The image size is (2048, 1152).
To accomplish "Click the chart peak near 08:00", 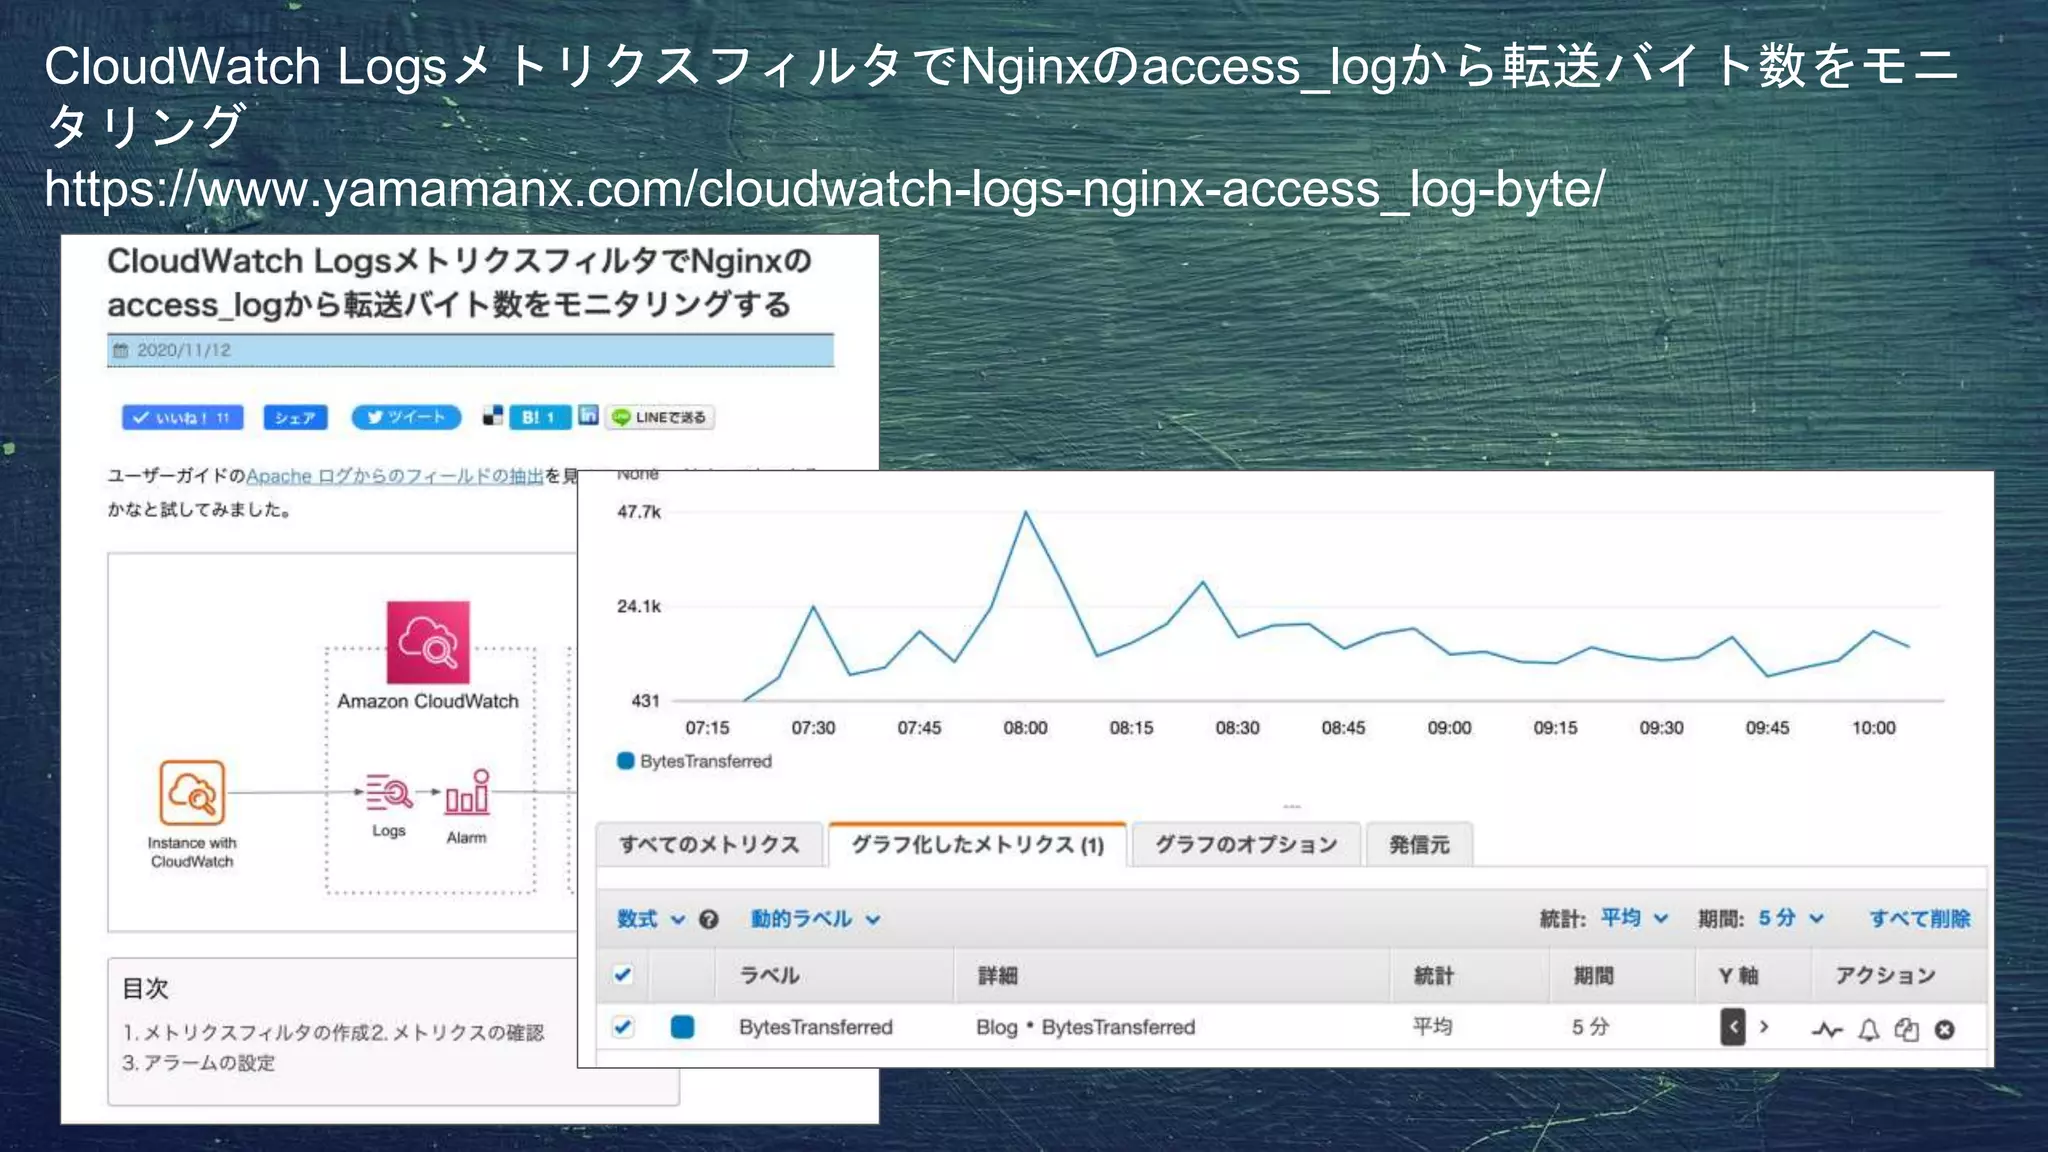I will point(1025,512).
